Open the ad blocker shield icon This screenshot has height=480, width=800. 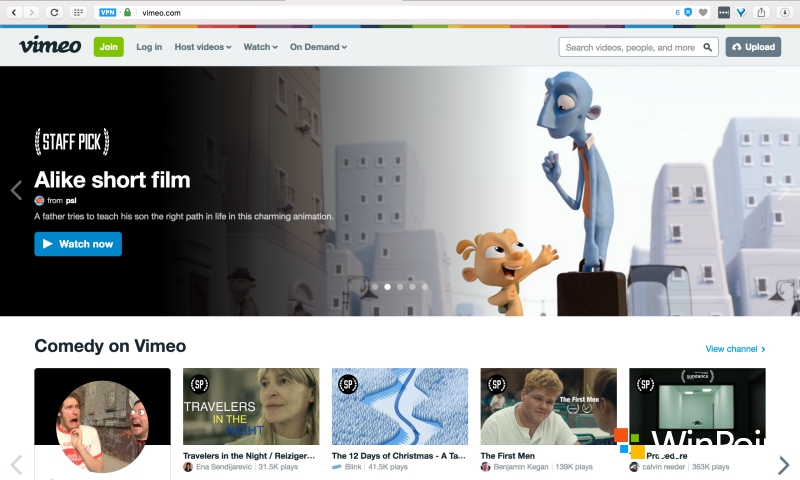(x=688, y=12)
